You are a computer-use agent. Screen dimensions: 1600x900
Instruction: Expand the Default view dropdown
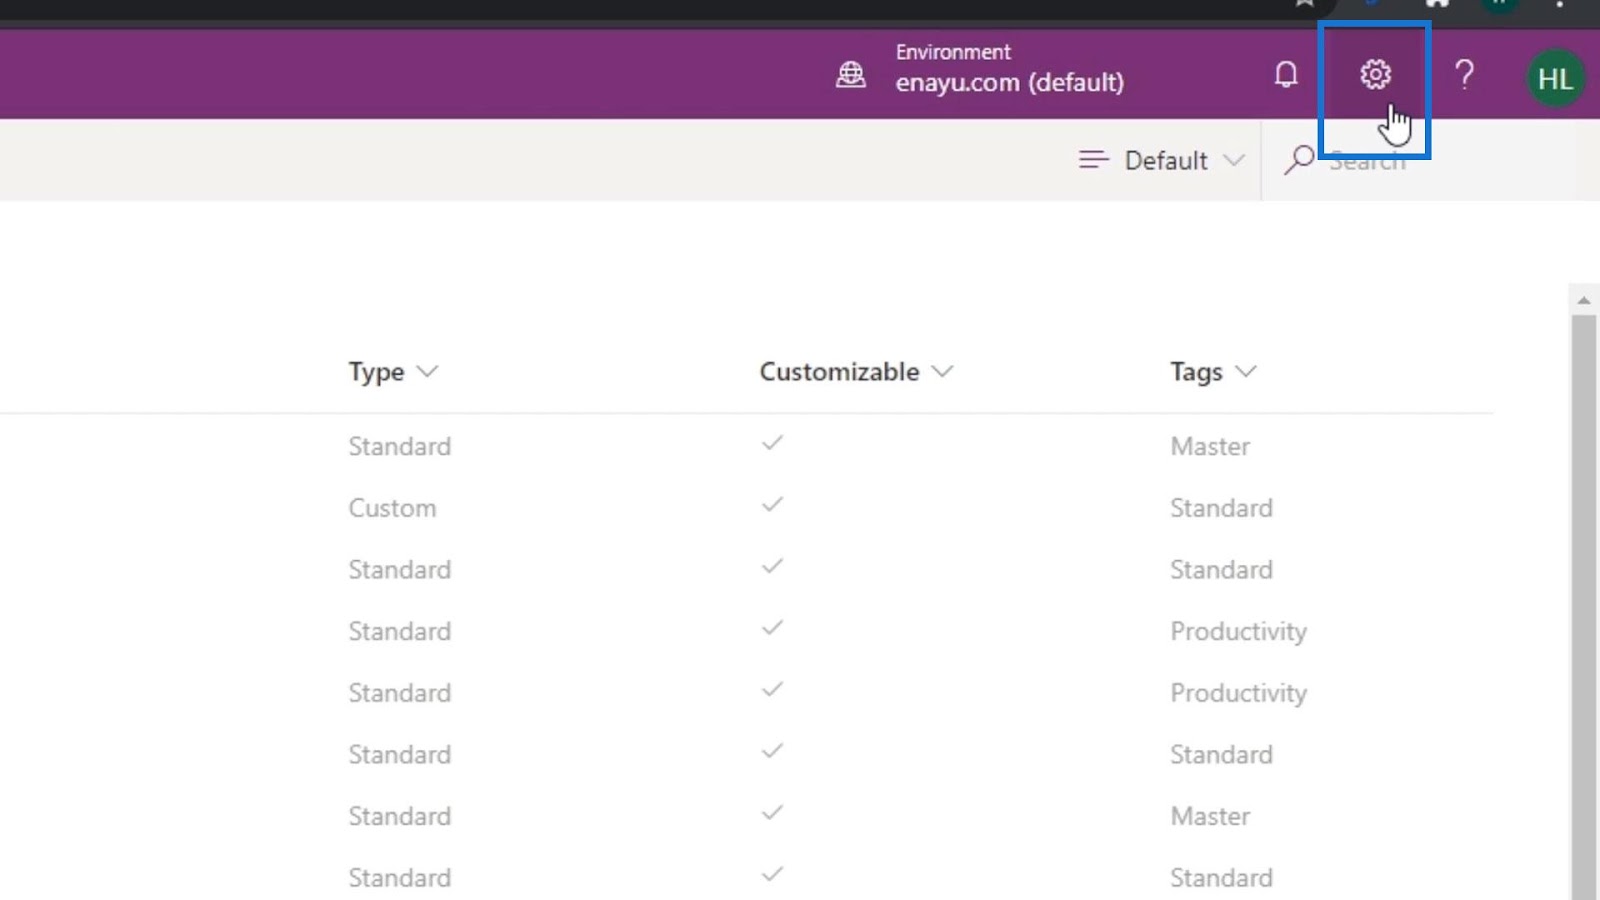tap(1234, 160)
